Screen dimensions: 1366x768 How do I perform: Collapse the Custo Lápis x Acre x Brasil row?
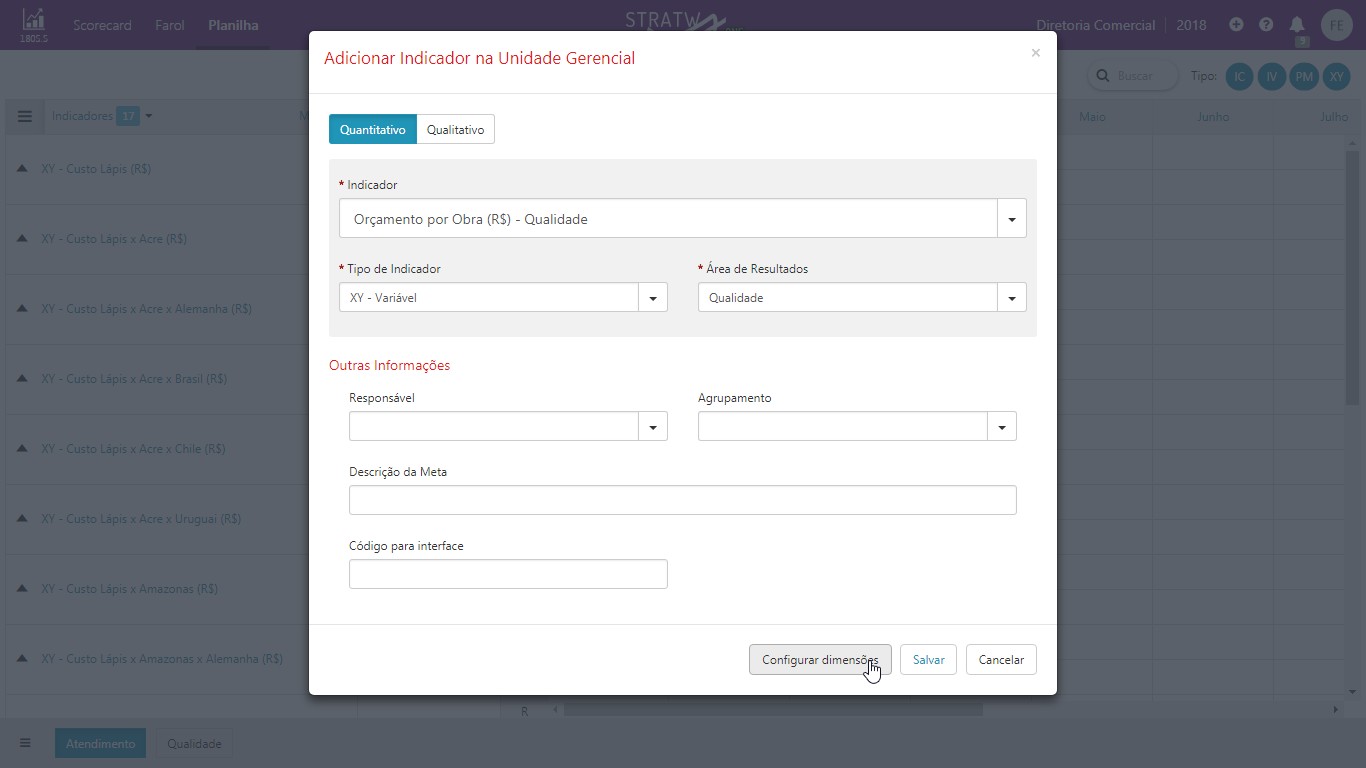click(22, 379)
